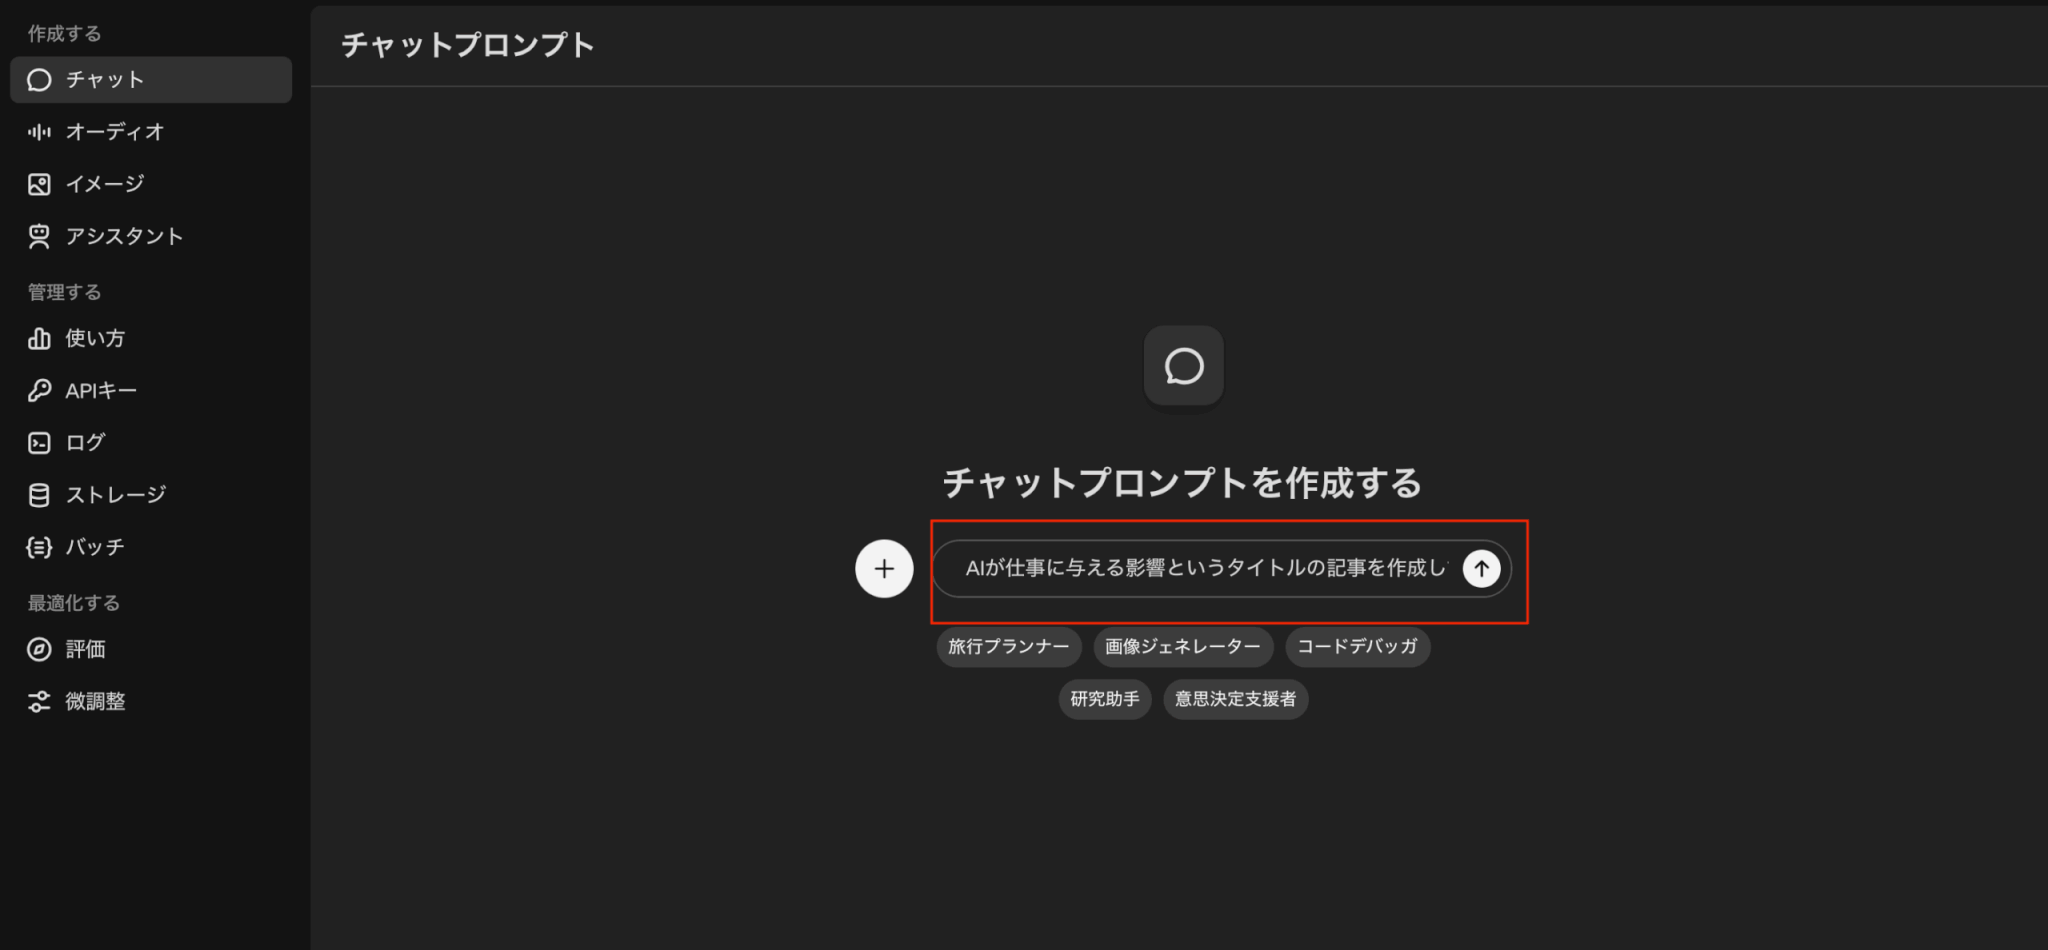The image size is (2048, 950).
Task: Submit the prompt with the up-arrow button
Action: click(1481, 569)
